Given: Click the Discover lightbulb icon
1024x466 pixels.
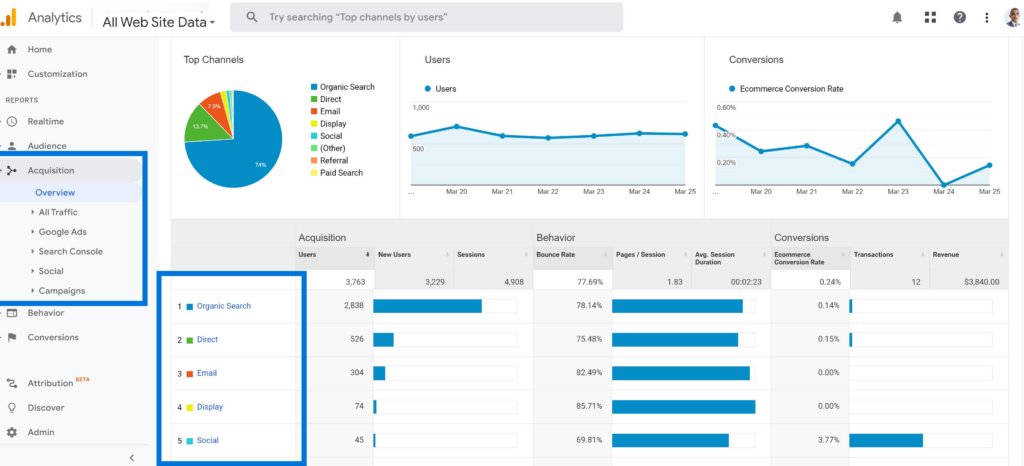Looking at the screenshot, I should [12, 408].
